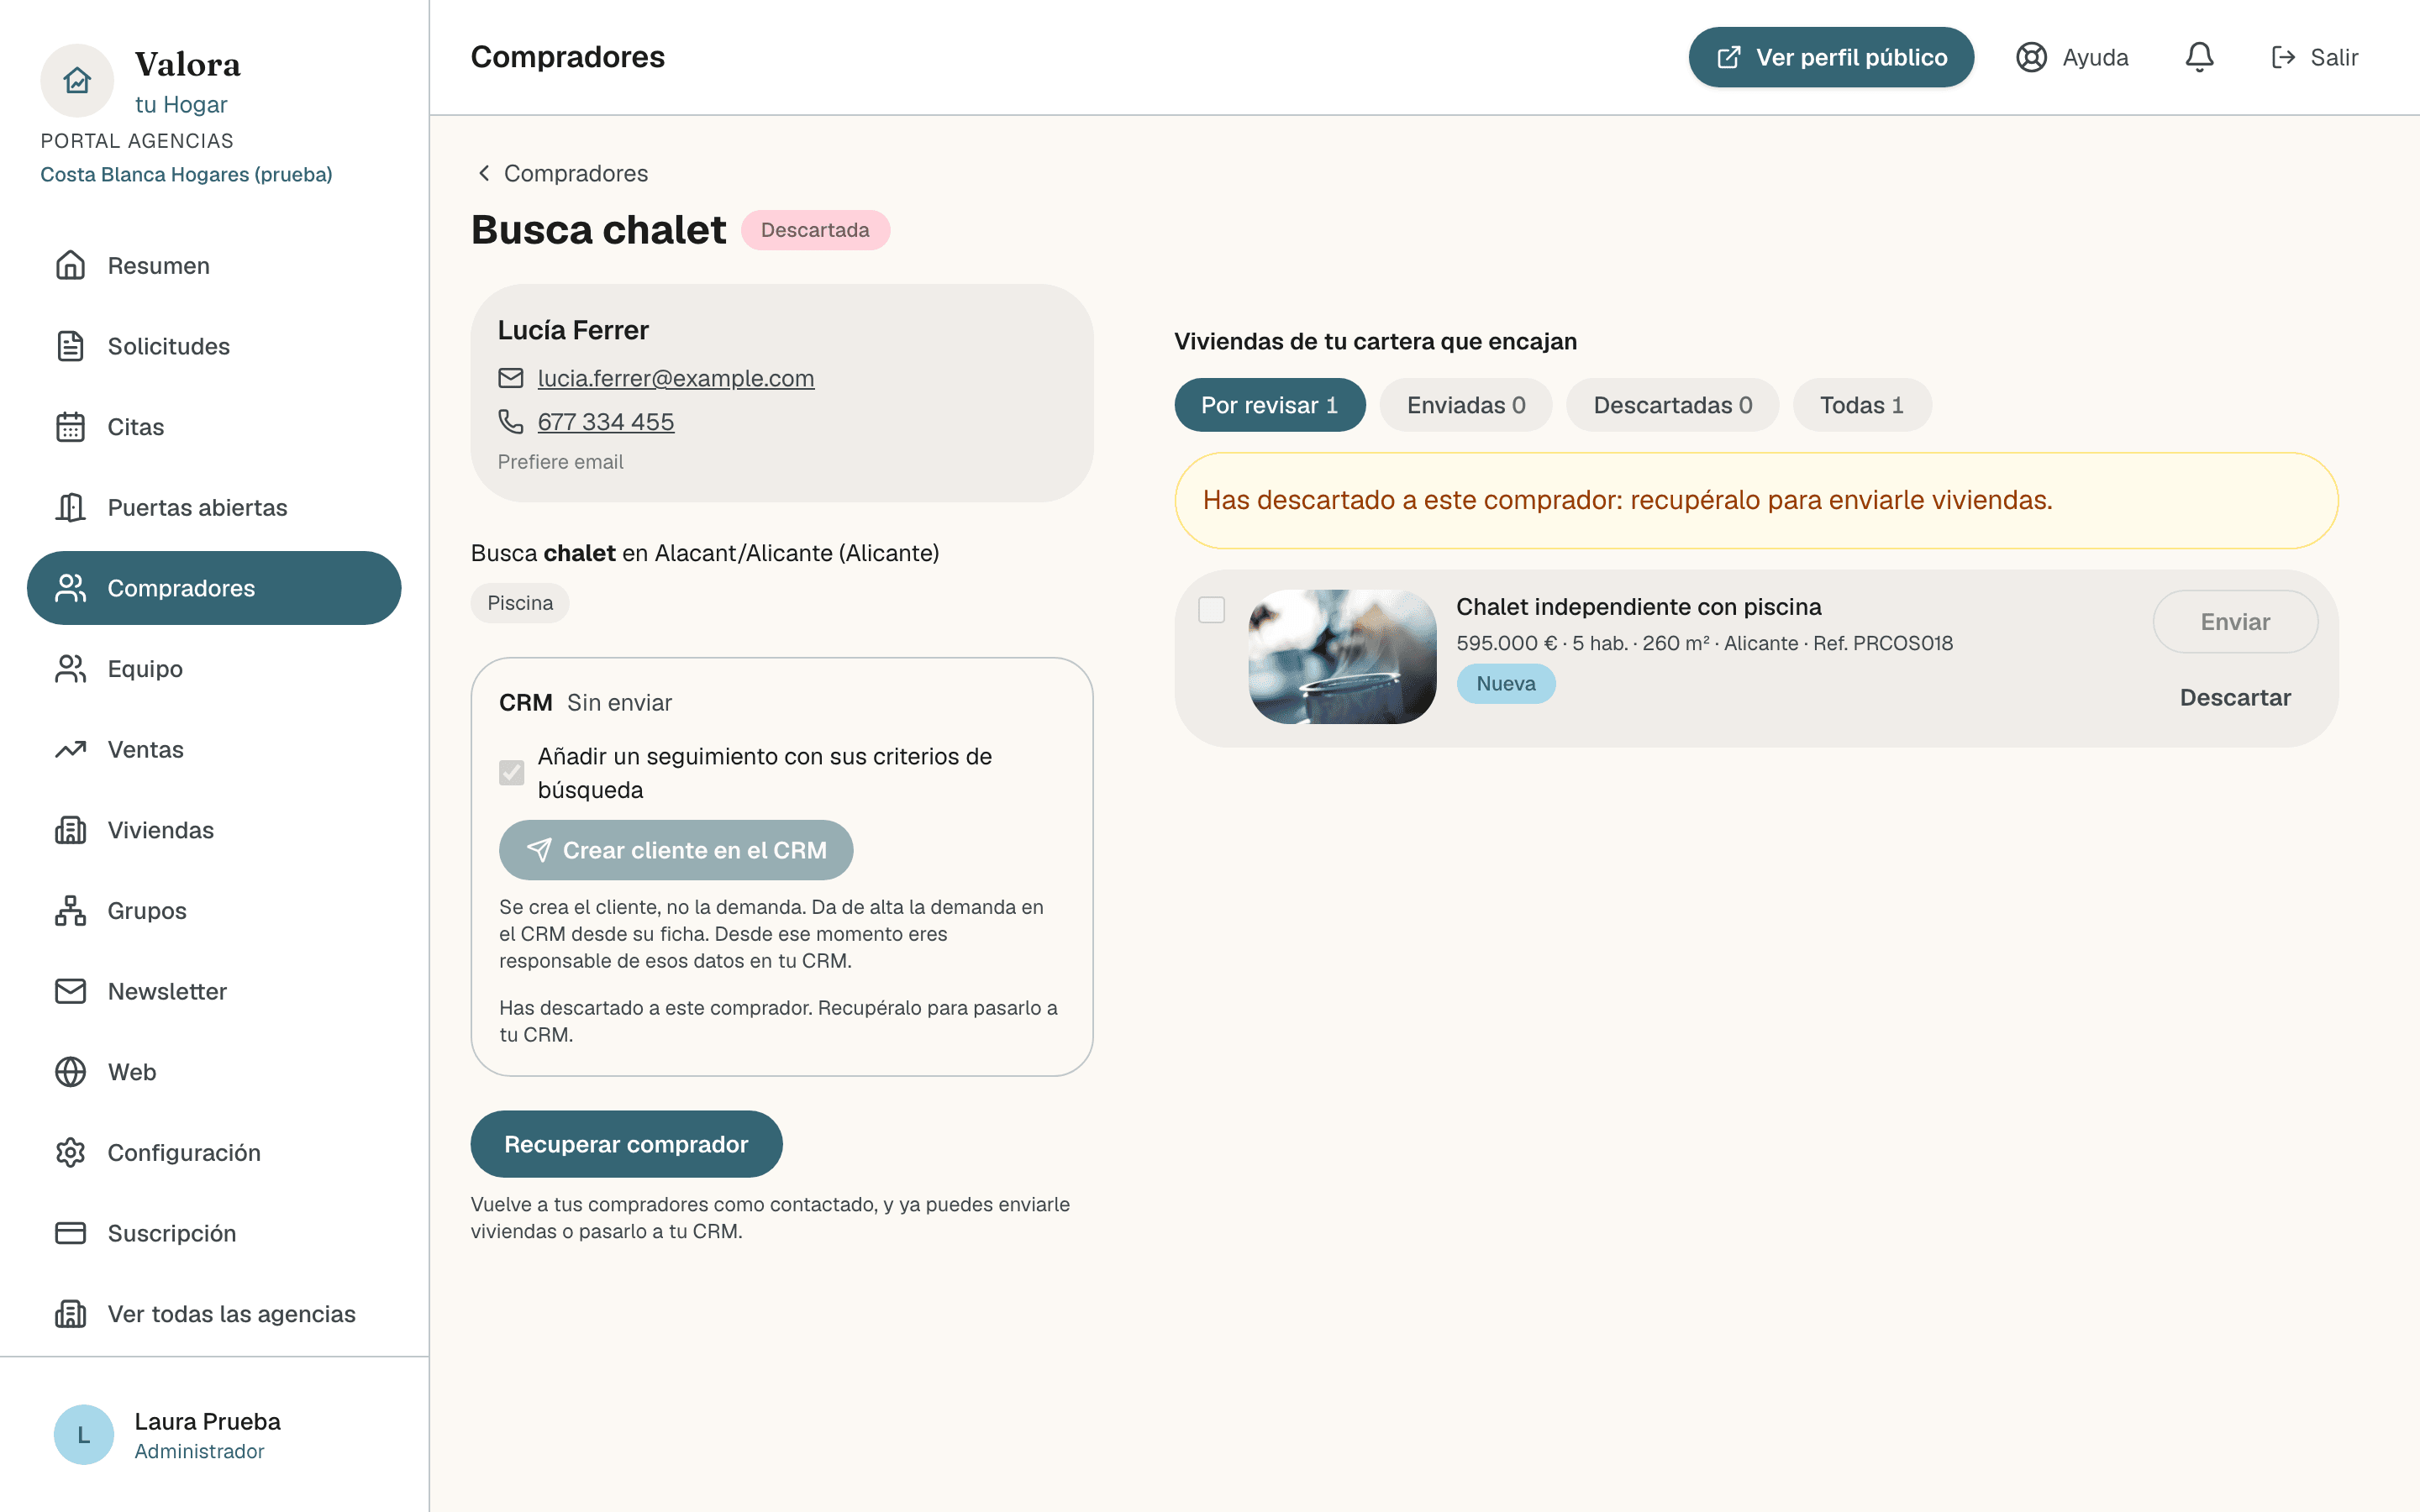This screenshot has height=1512, width=2420.
Task: Click the Ver todas las agencias building icon
Action: click(70, 1314)
